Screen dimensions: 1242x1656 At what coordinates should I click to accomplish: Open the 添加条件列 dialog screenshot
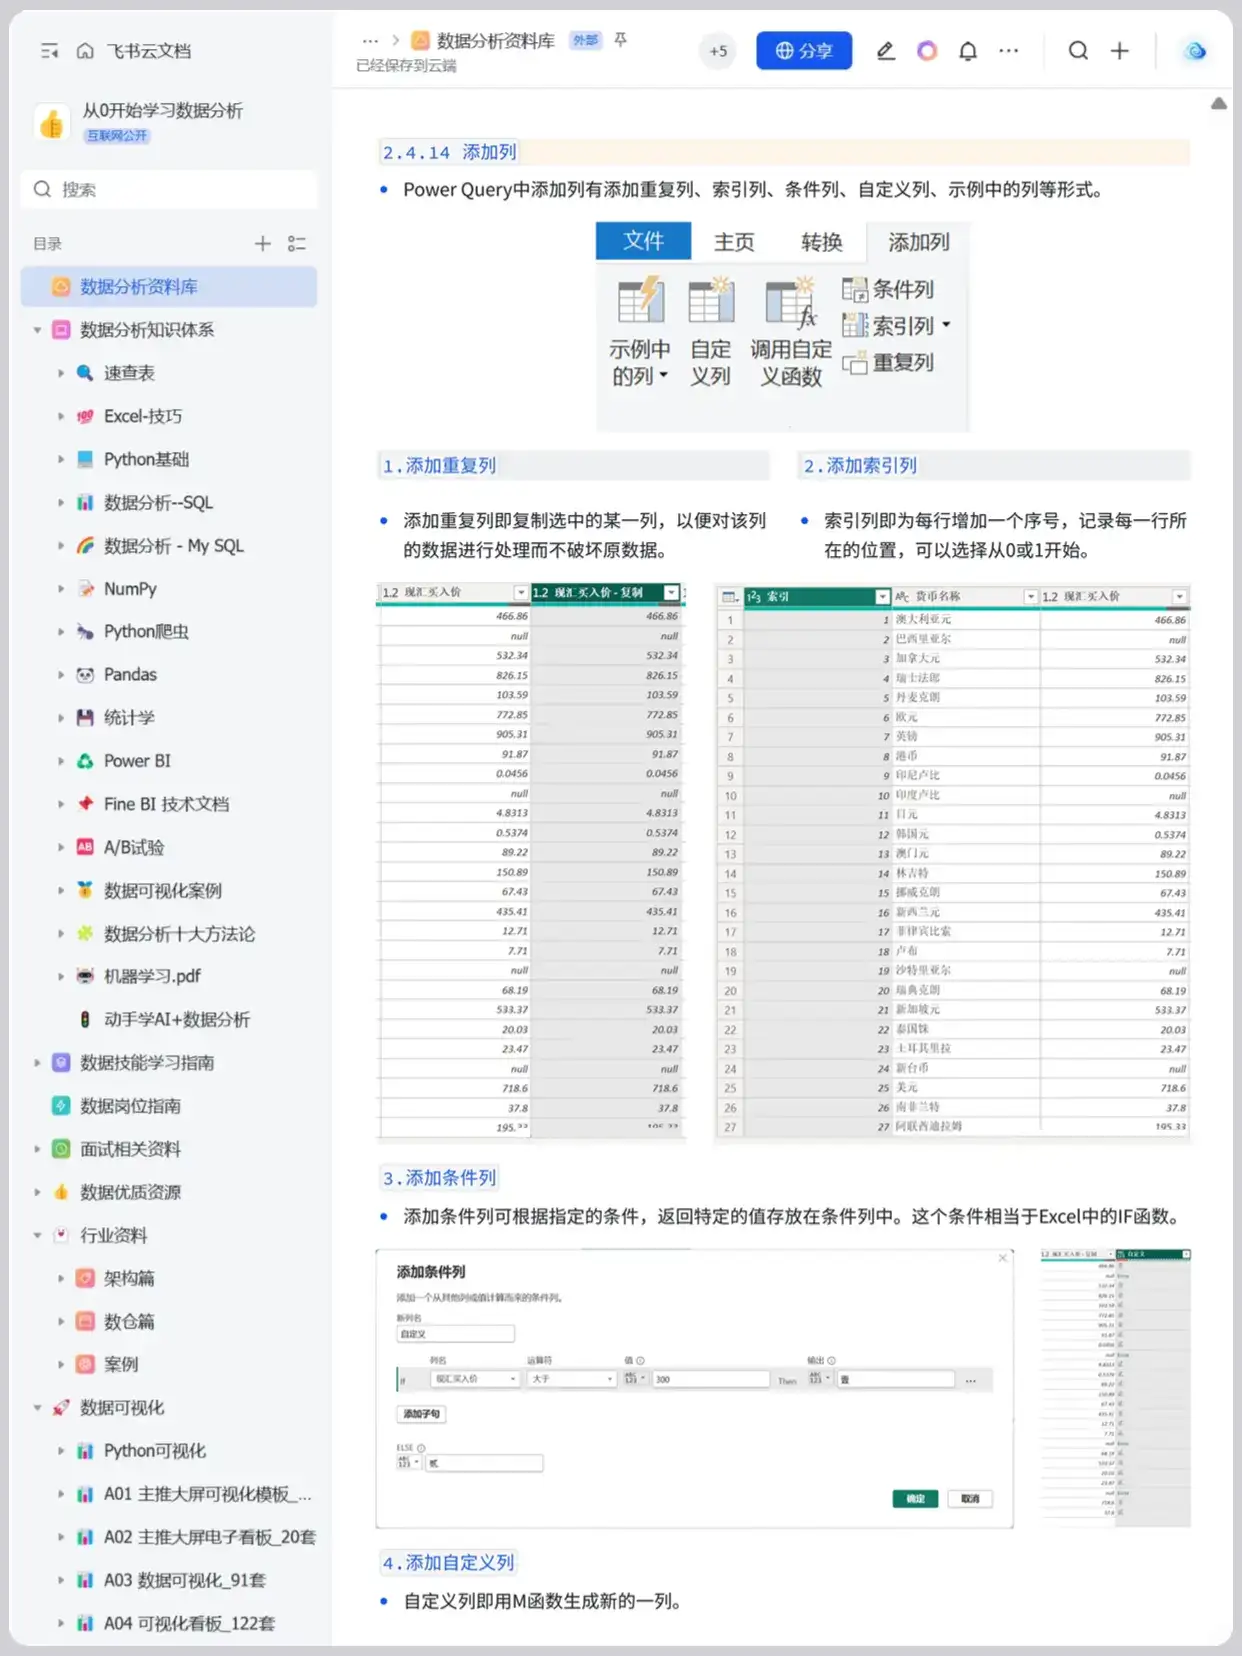coord(695,1388)
